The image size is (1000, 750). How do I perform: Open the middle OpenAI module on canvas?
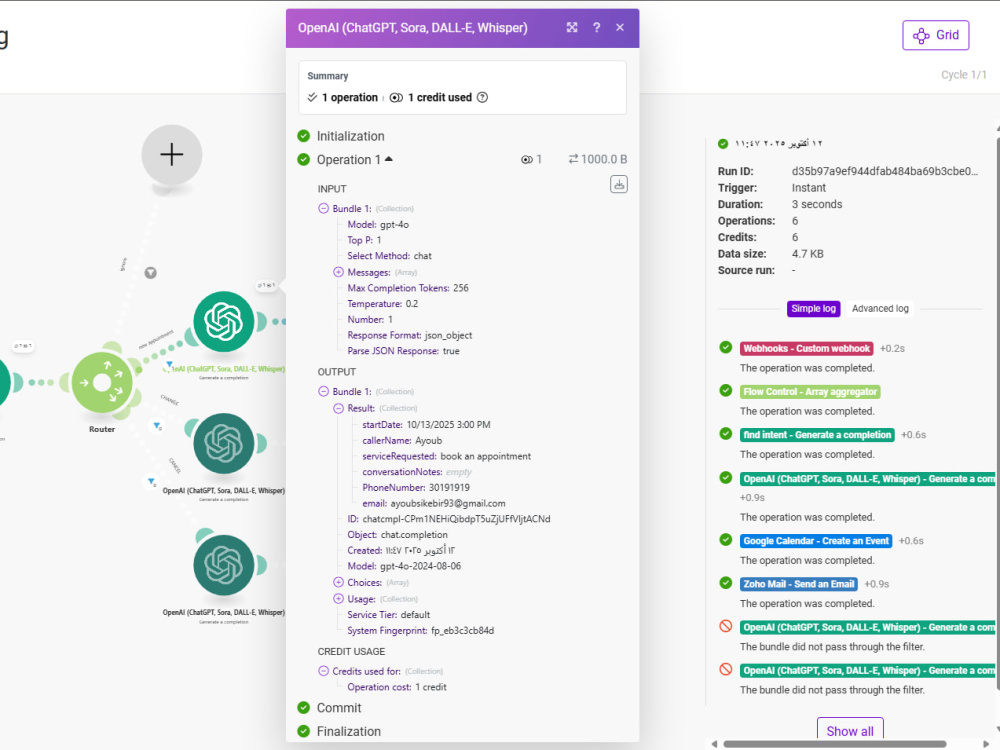[224, 443]
